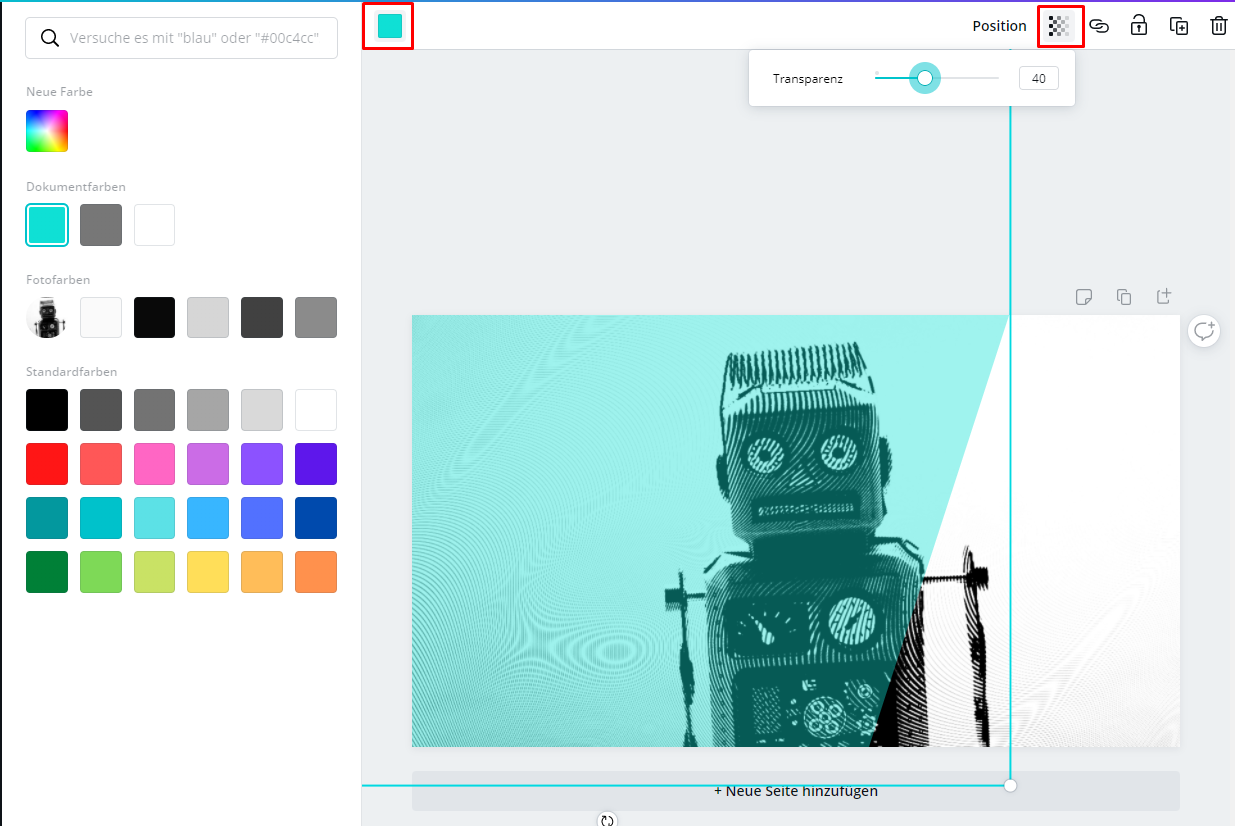The height and width of the screenshot is (826, 1235).
Task: Open the rainbow Neue Farbe picker
Action: click(x=47, y=131)
